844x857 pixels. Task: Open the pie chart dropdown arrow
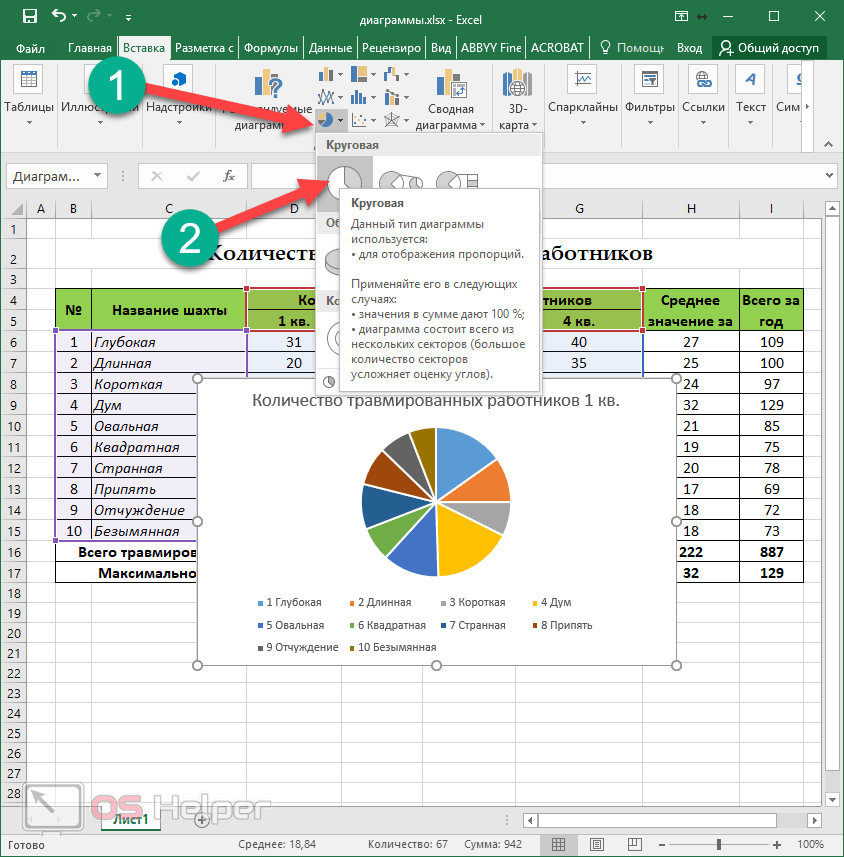(x=341, y=120)
